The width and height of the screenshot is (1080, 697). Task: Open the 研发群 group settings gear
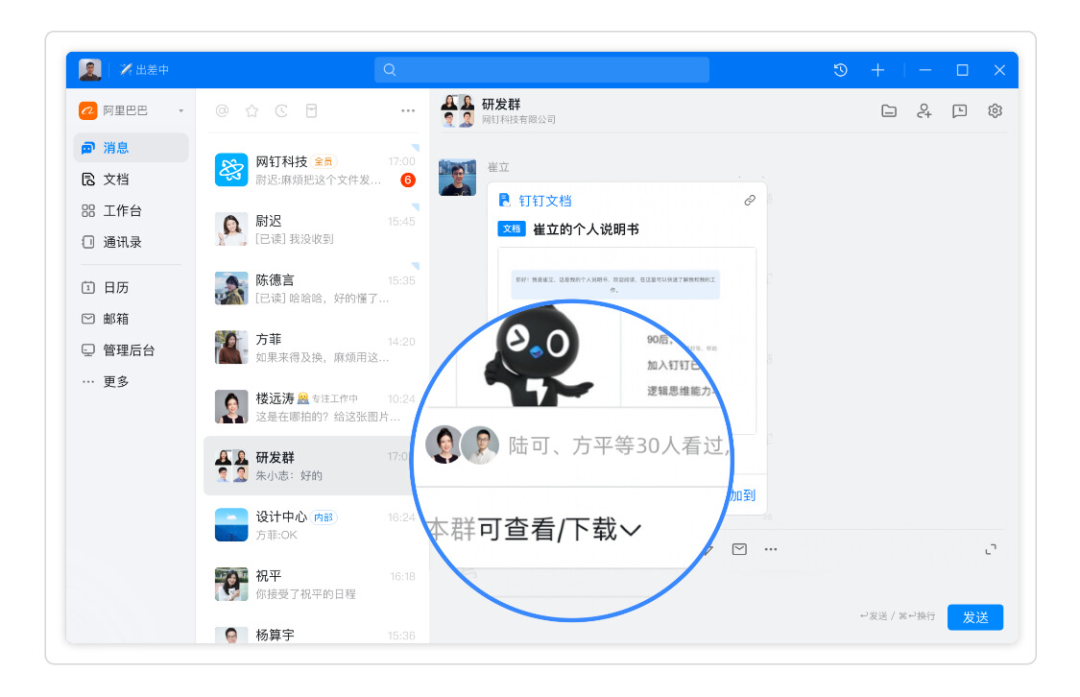coord(995,111)
